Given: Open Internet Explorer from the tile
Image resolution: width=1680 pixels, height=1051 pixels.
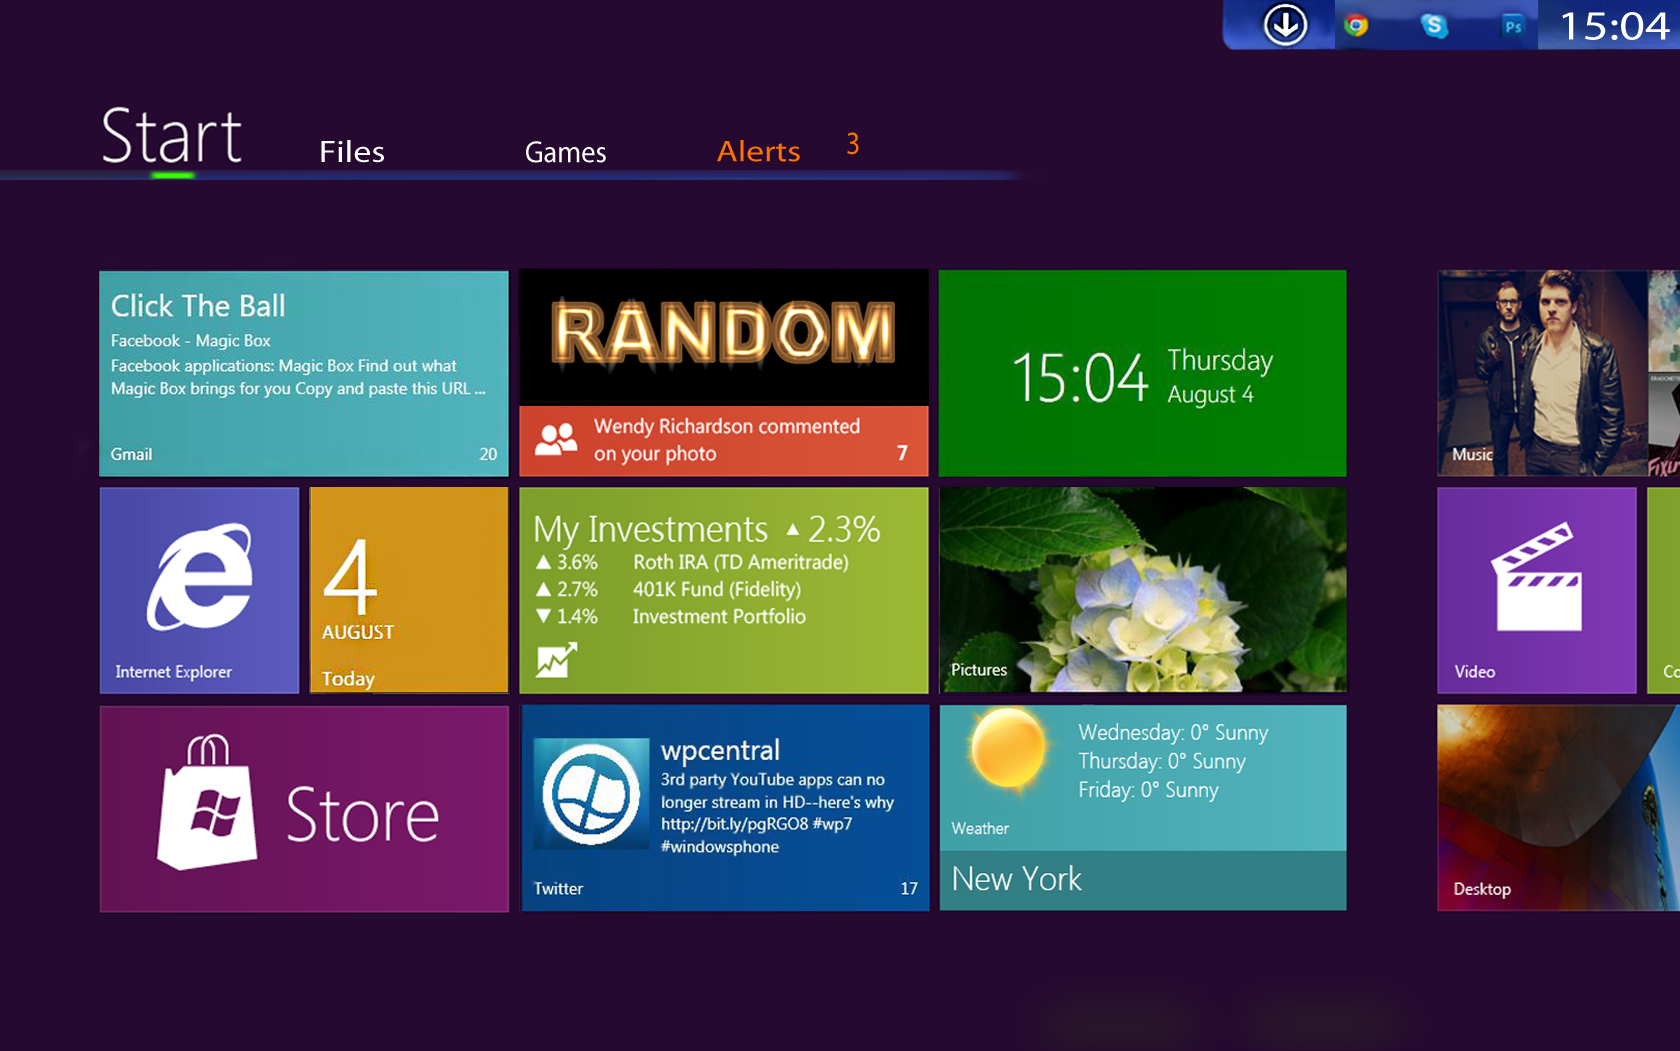Looking at the screenshot, I should (198, 590).
